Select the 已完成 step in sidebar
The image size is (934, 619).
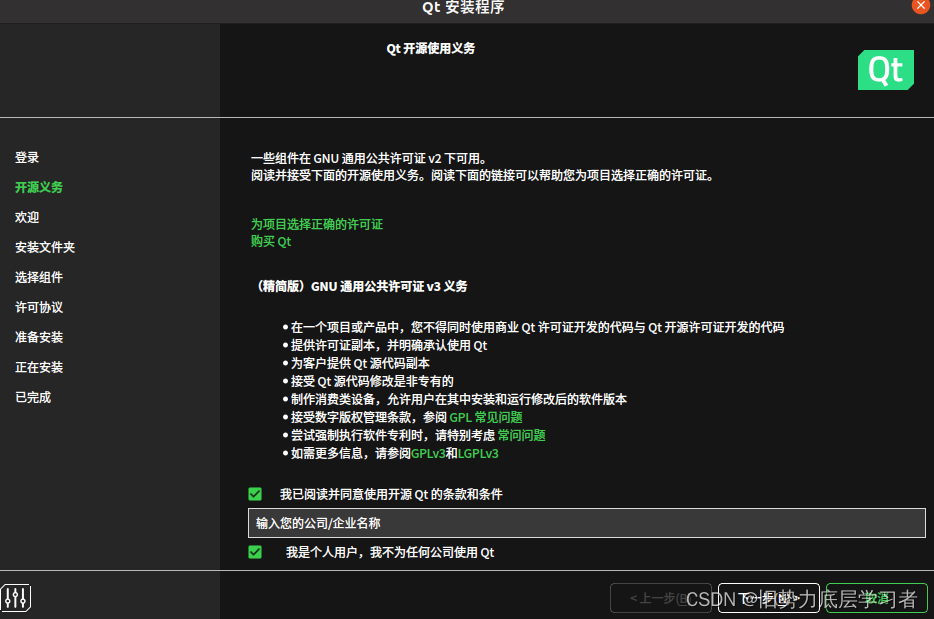click(33, 397)
